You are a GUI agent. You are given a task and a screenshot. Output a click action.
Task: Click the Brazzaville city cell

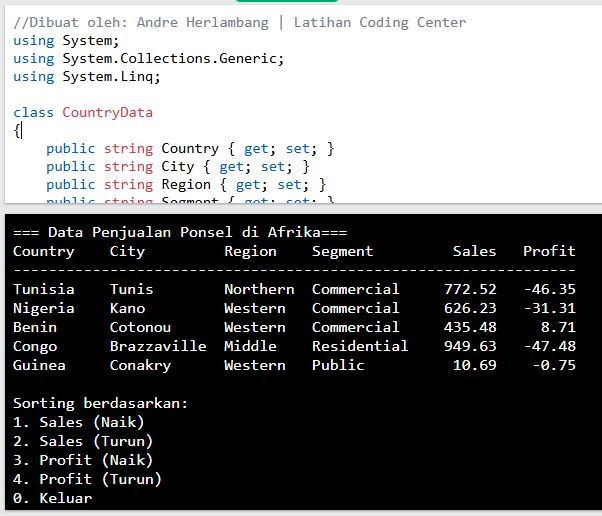click(158, 346)
